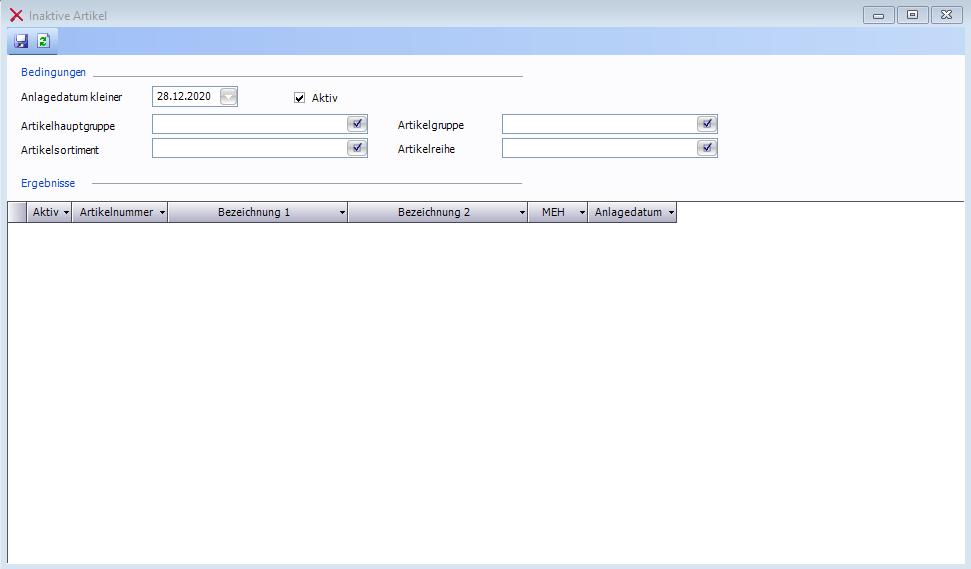The height and width of the screenshot is (569, 971).
Task: Click into the Artikelhauptgruppe text field
Action: (248, 124)
